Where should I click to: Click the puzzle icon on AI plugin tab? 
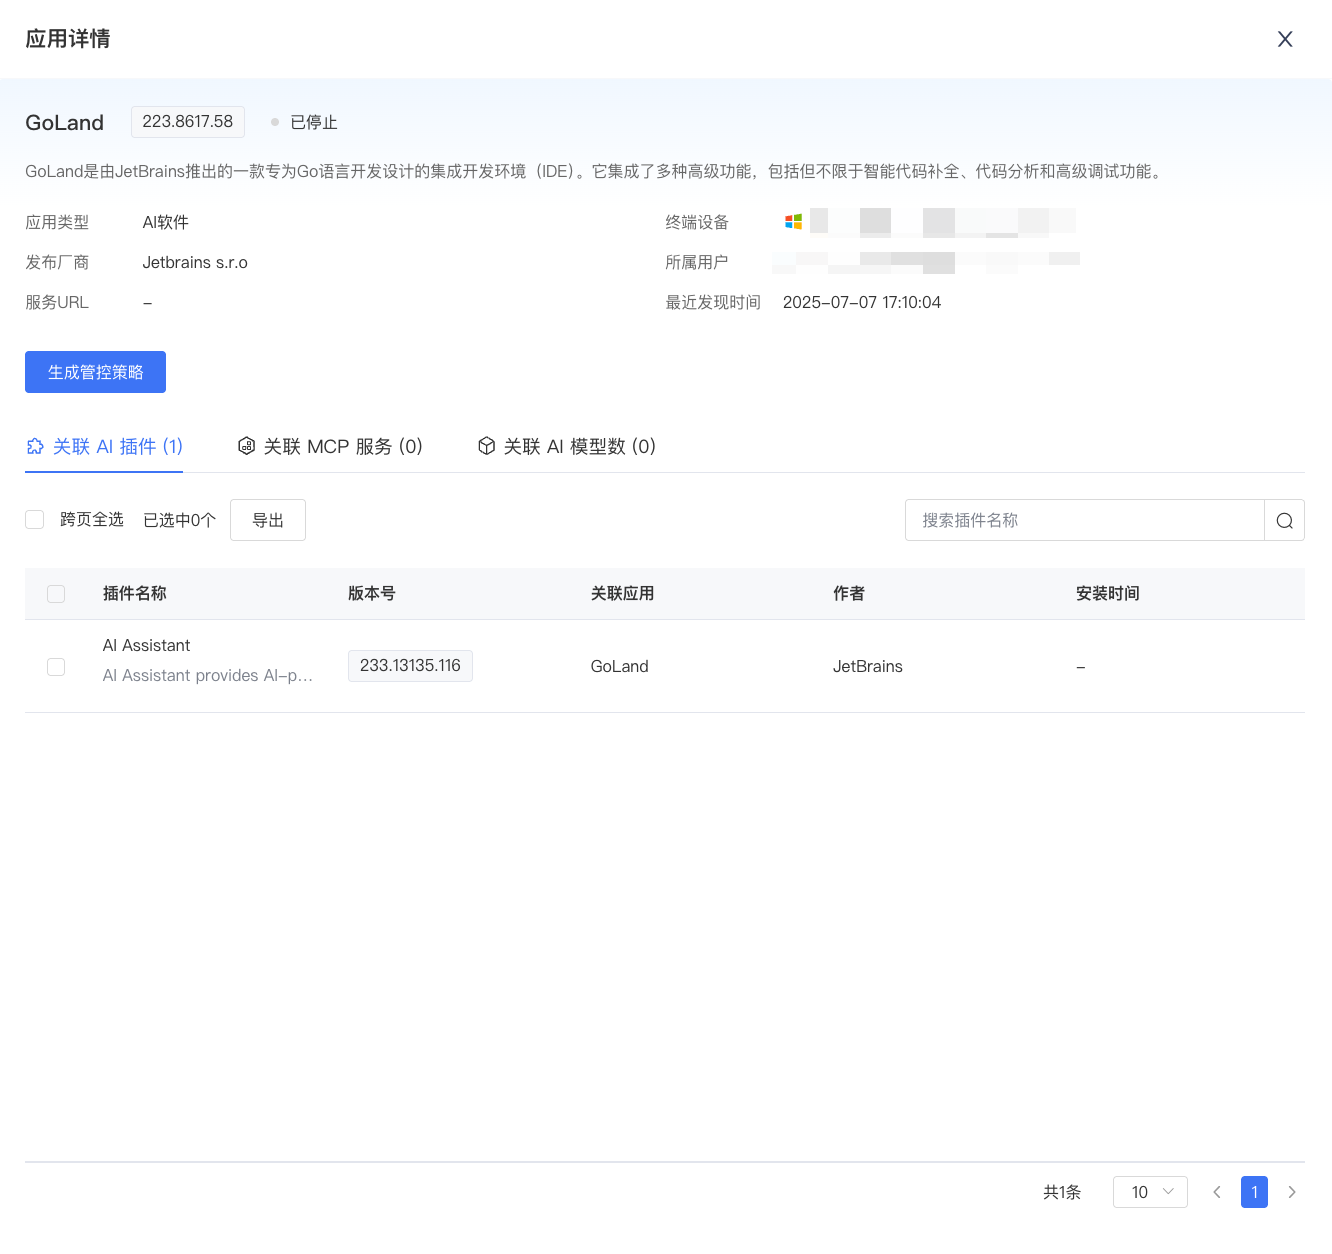(35, 446)
